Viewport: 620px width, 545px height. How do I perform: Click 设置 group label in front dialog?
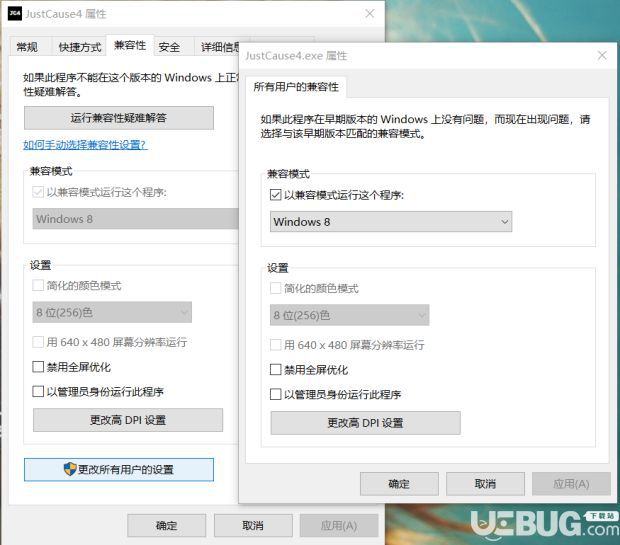tap(278, 268)
